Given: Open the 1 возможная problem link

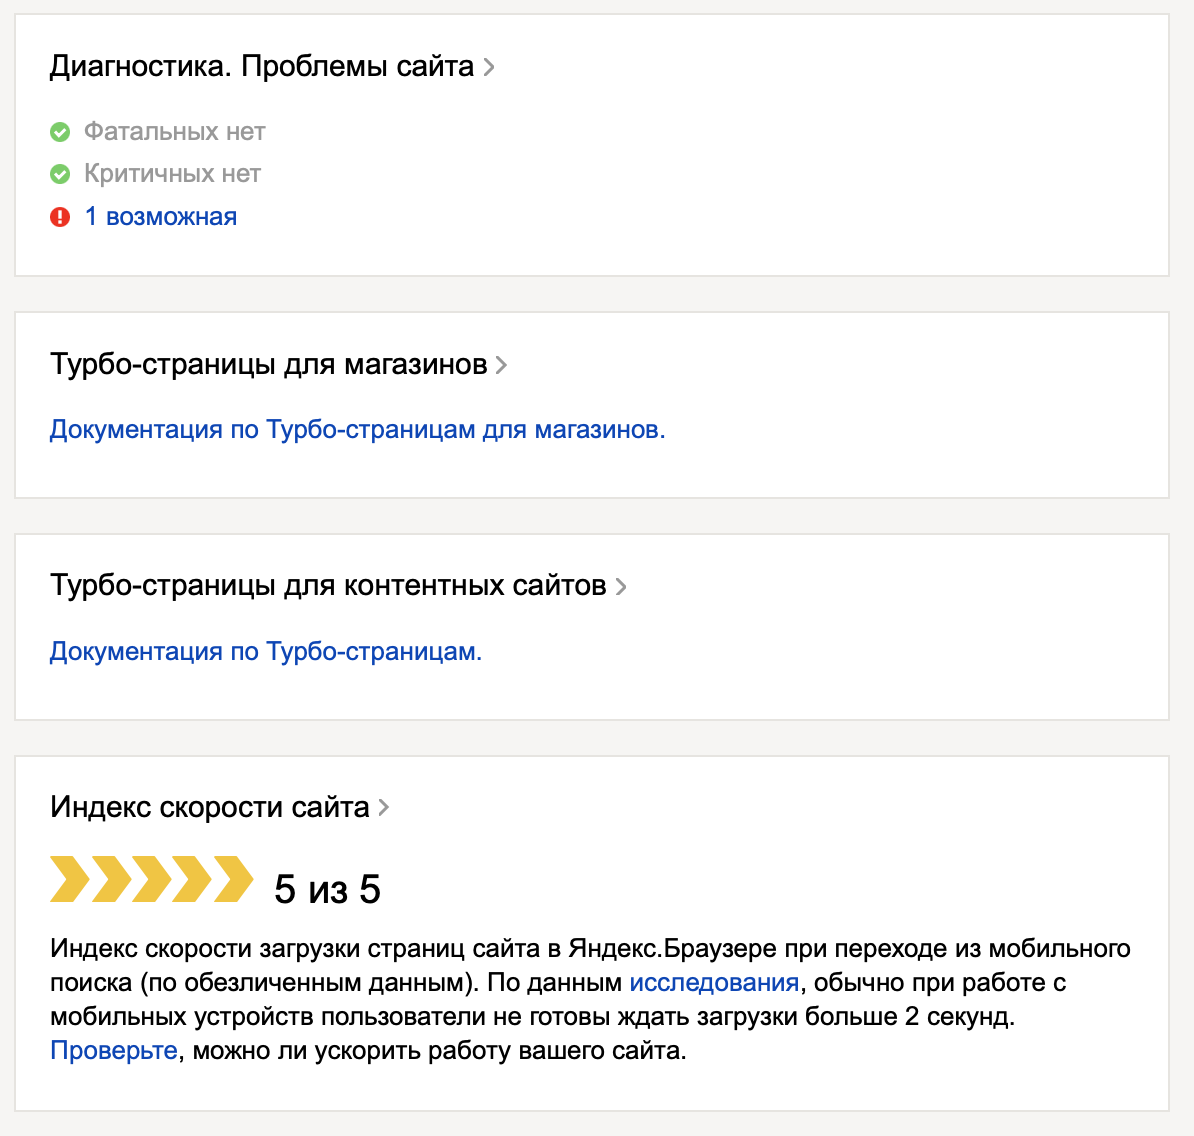Looking at the screenshot, I should click(161, 217).
